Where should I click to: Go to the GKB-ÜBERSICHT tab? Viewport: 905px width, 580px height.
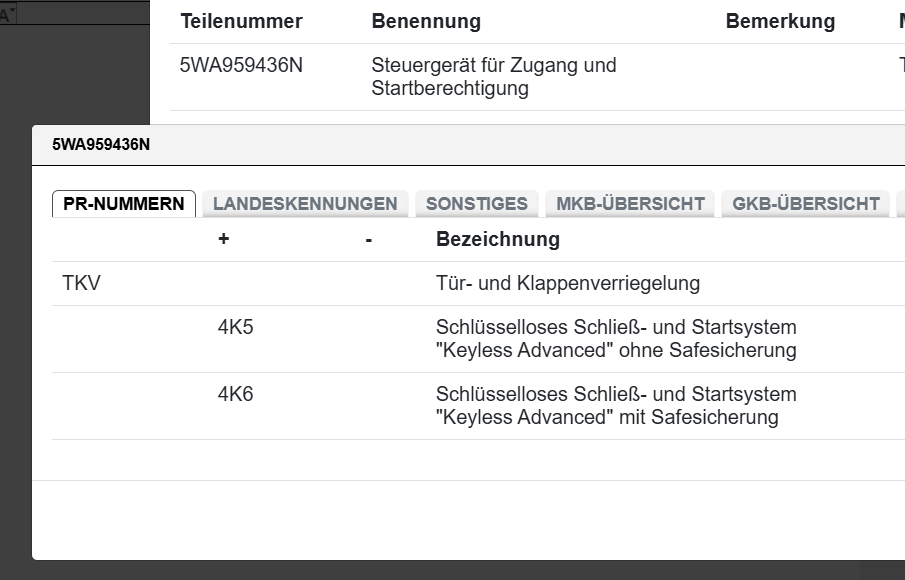pos(805,204)
